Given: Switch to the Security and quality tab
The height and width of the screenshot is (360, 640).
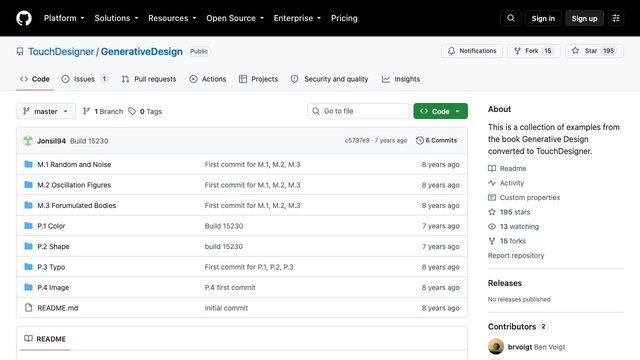Looking at the screenshot, I should pos(329,79).
